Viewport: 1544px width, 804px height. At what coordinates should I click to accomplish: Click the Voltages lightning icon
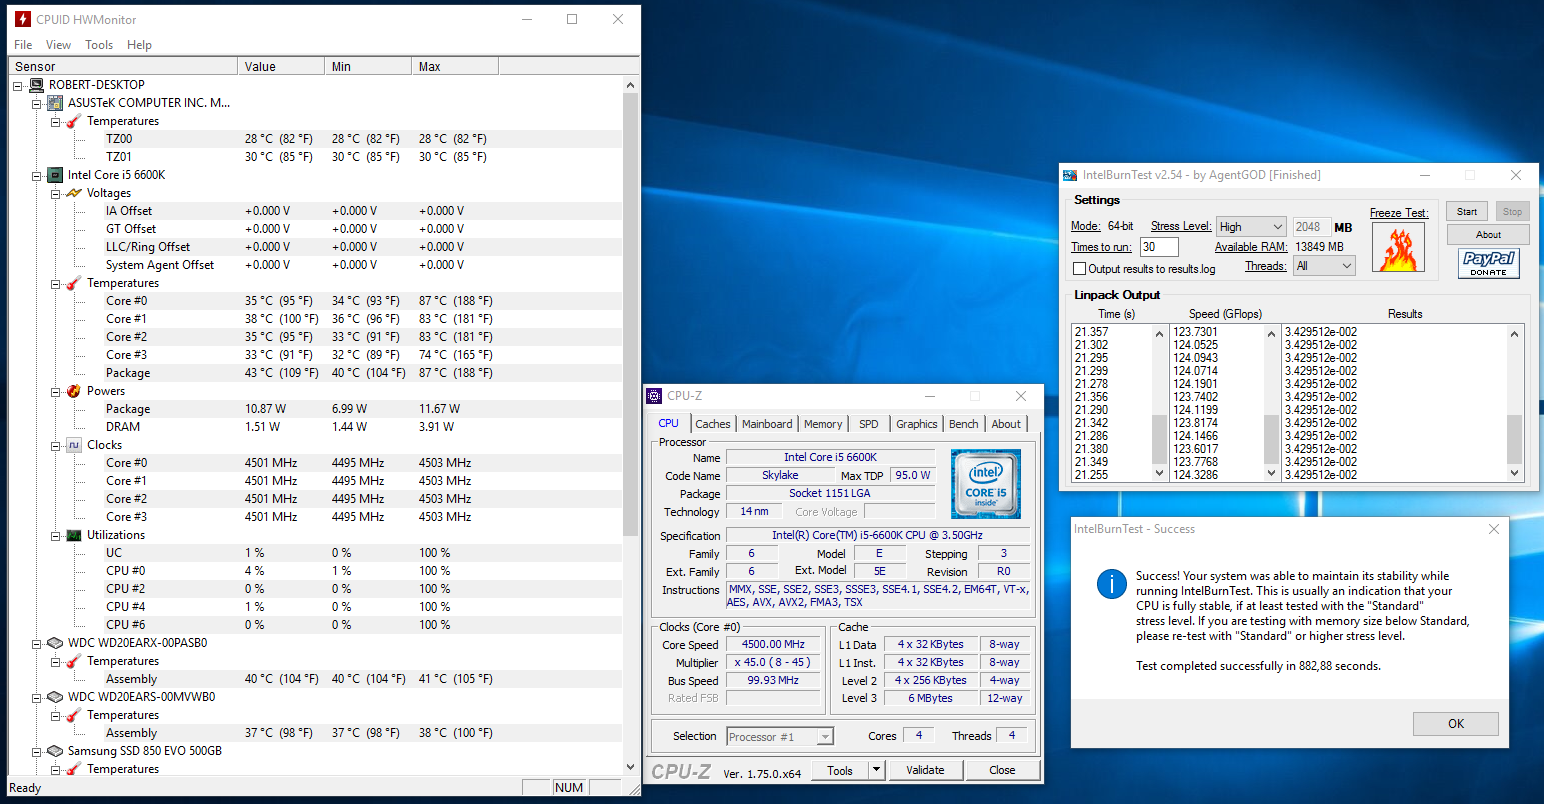pos(73,193)
